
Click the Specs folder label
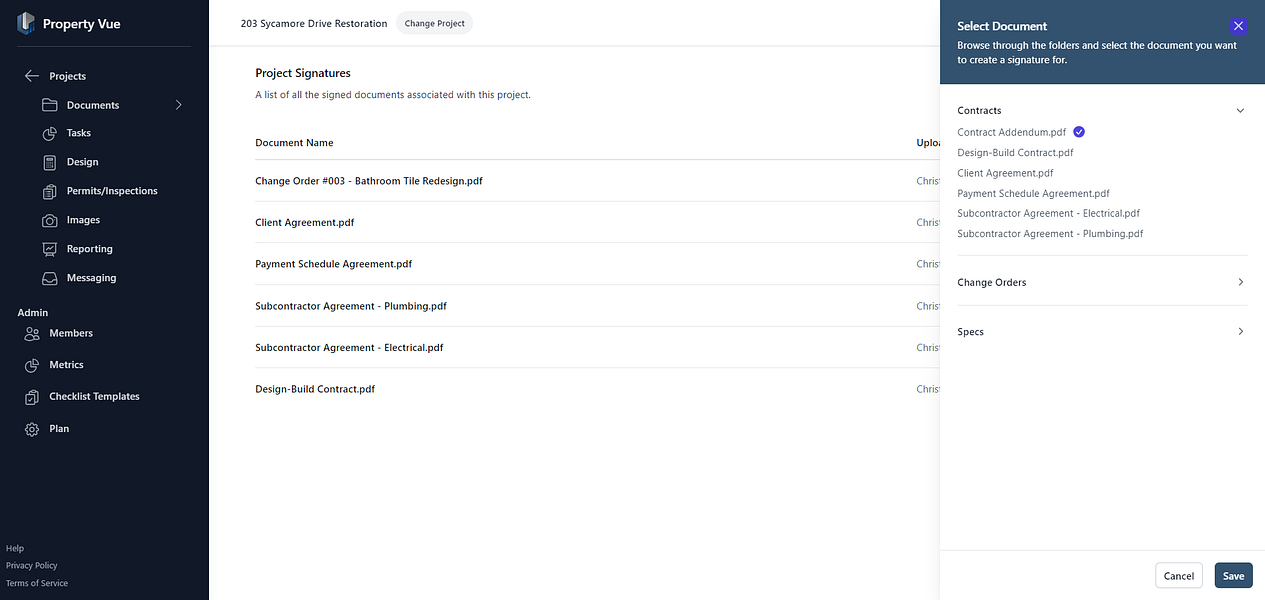pos(970,332)
